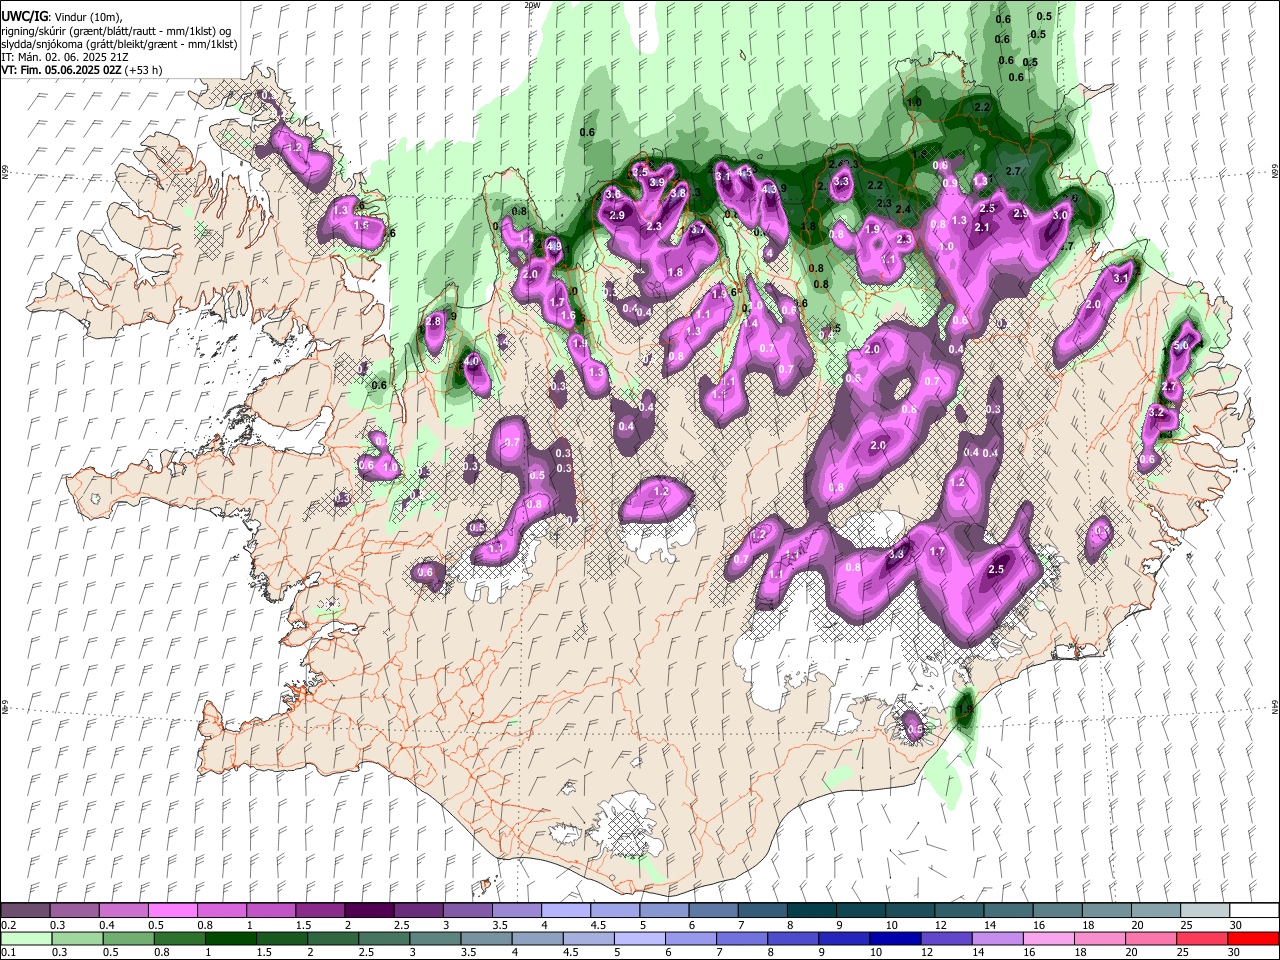This screenshot has height=960, width=1280.
Task: Select light gray snow swatch between 25 and 30
Action: 1204,911
